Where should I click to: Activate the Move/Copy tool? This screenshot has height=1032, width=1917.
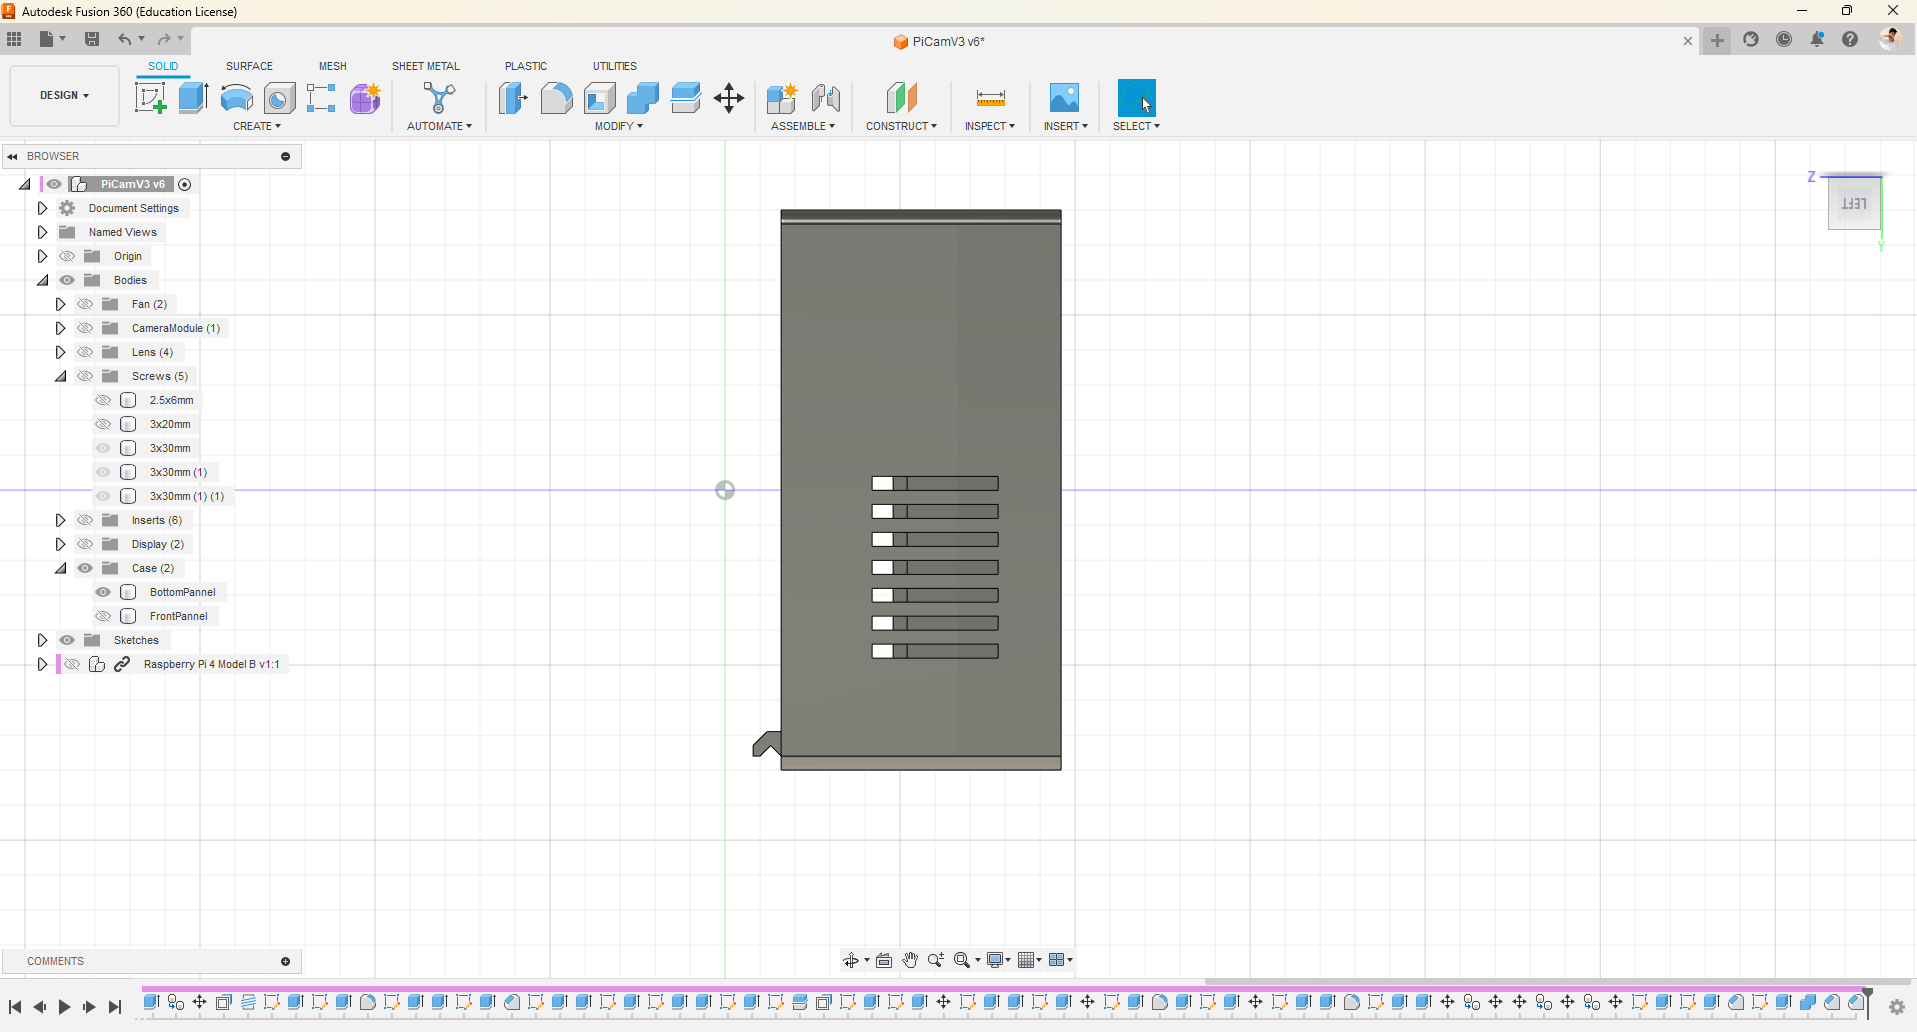[729, 98]
